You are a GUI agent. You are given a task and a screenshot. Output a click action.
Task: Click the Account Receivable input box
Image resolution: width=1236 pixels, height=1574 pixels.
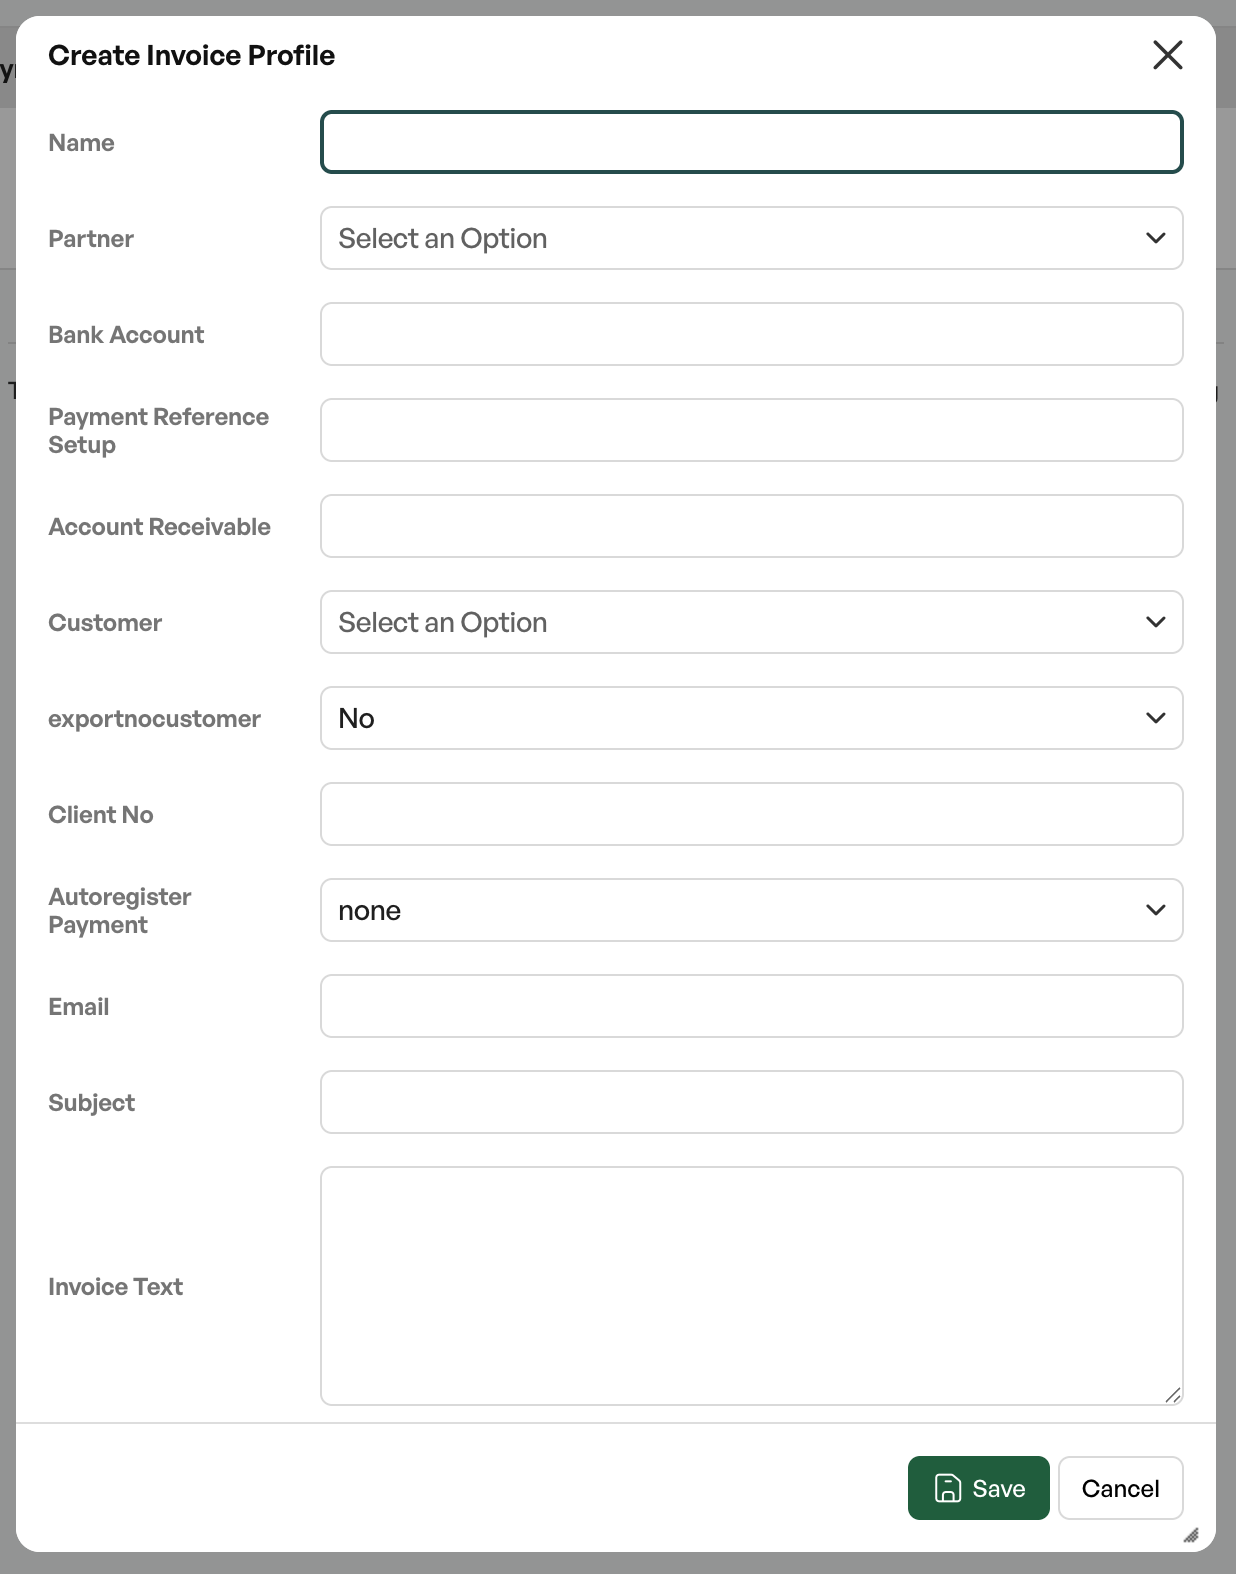[x=752, y=526]
